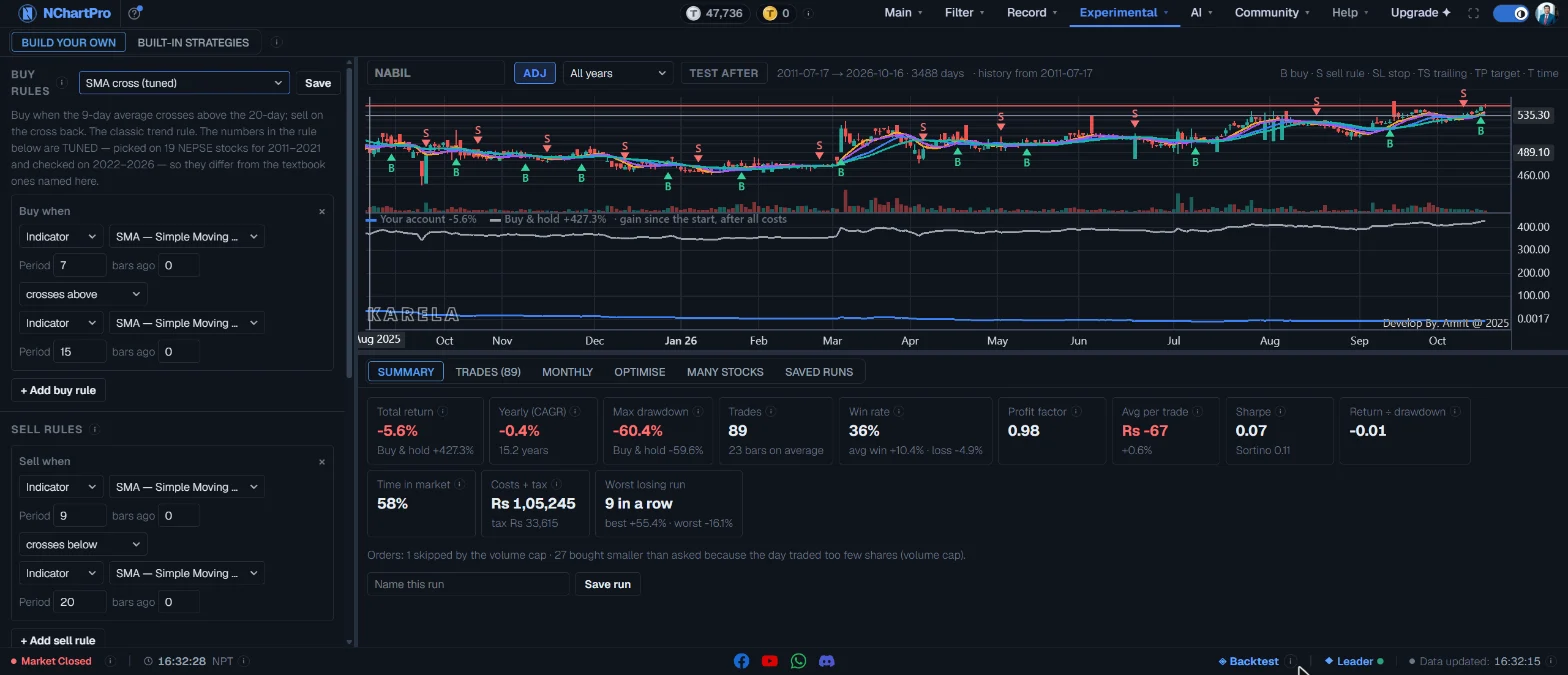The width and height of the screenshot is (1568, 675).
Task: Open YouTube channel icon in footer
Action: click(769, 661)
